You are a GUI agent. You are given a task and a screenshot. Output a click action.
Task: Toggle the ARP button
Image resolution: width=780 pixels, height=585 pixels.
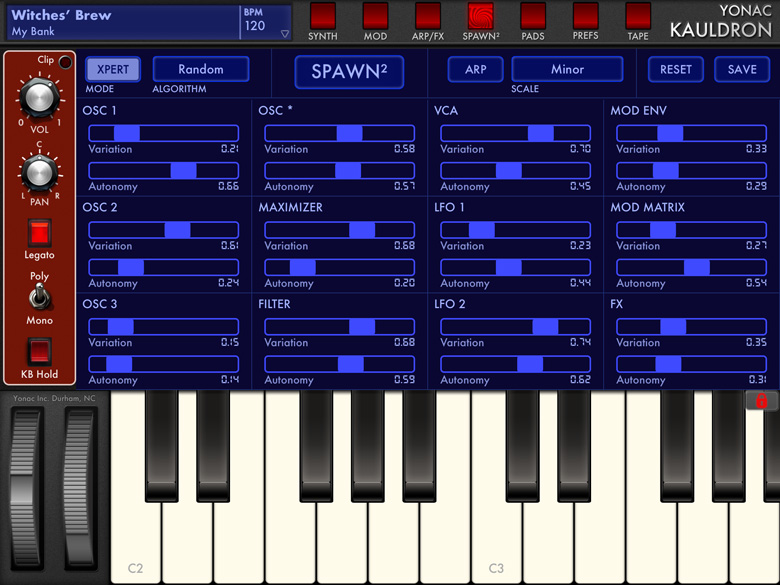(x=476, y=69)
